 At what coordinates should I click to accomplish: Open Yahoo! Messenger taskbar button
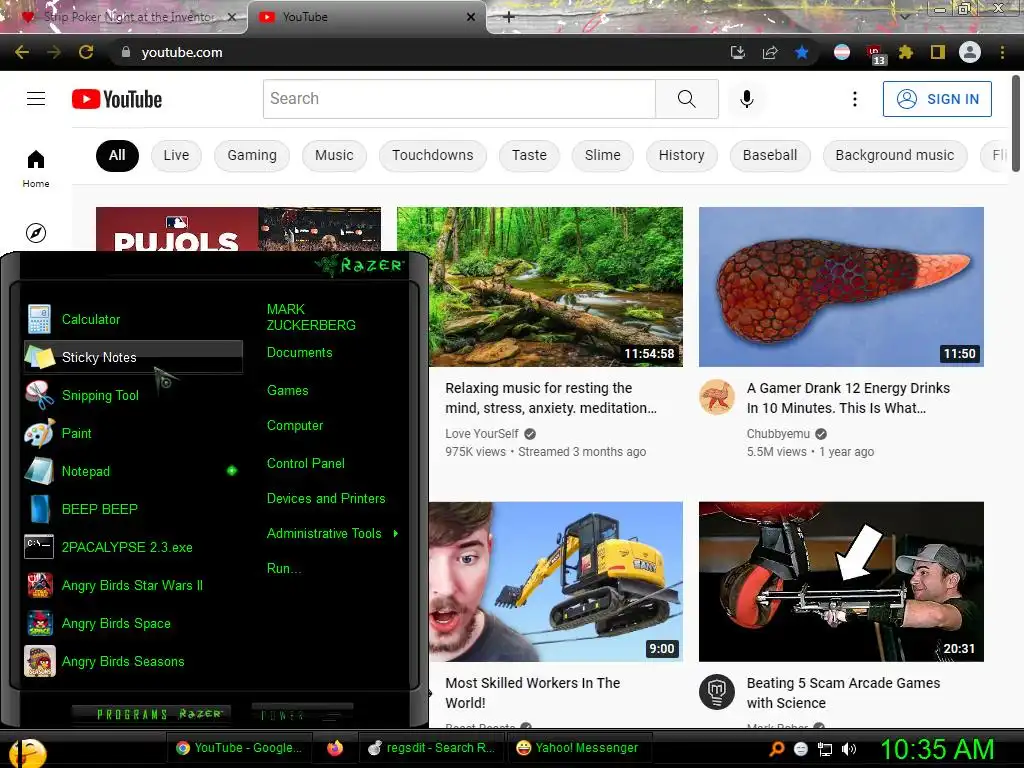tap(577, 748)
